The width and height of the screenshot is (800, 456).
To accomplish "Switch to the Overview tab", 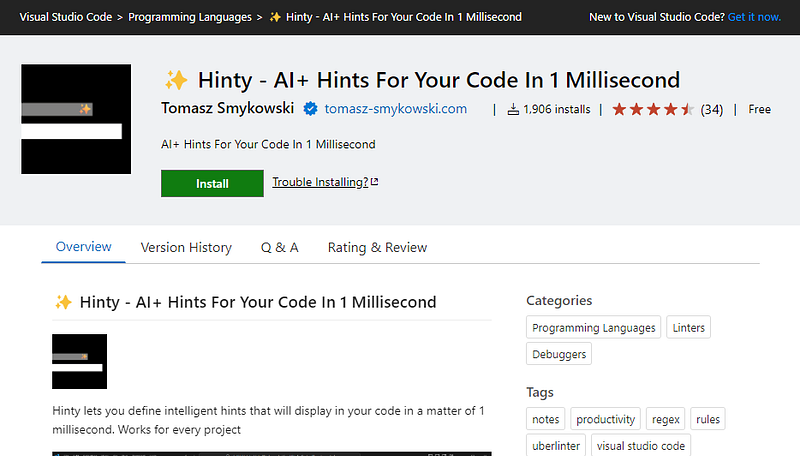I will tap(84, 247).
